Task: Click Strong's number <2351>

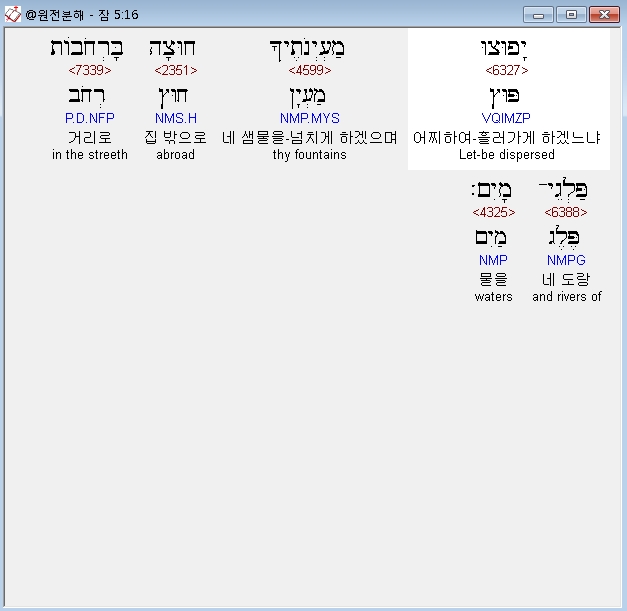Action: click(176, 70)
